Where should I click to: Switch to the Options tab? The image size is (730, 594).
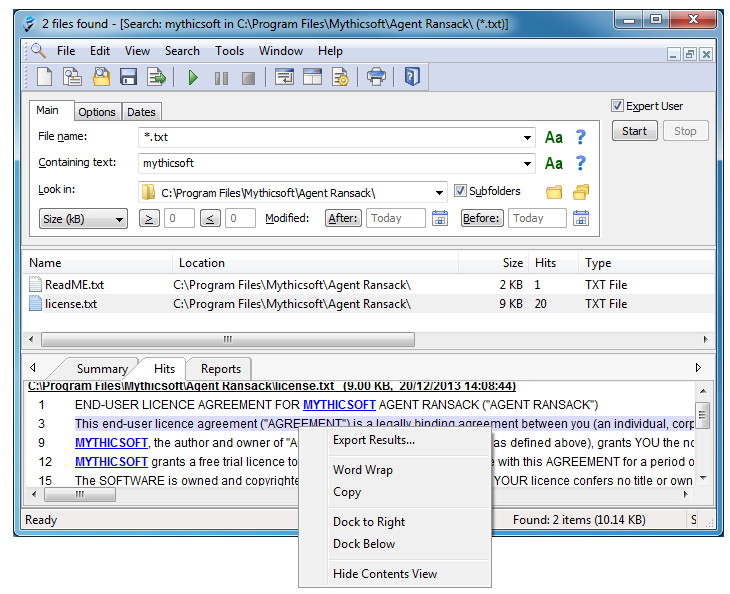pyautogui.click(x=97, y=112)
